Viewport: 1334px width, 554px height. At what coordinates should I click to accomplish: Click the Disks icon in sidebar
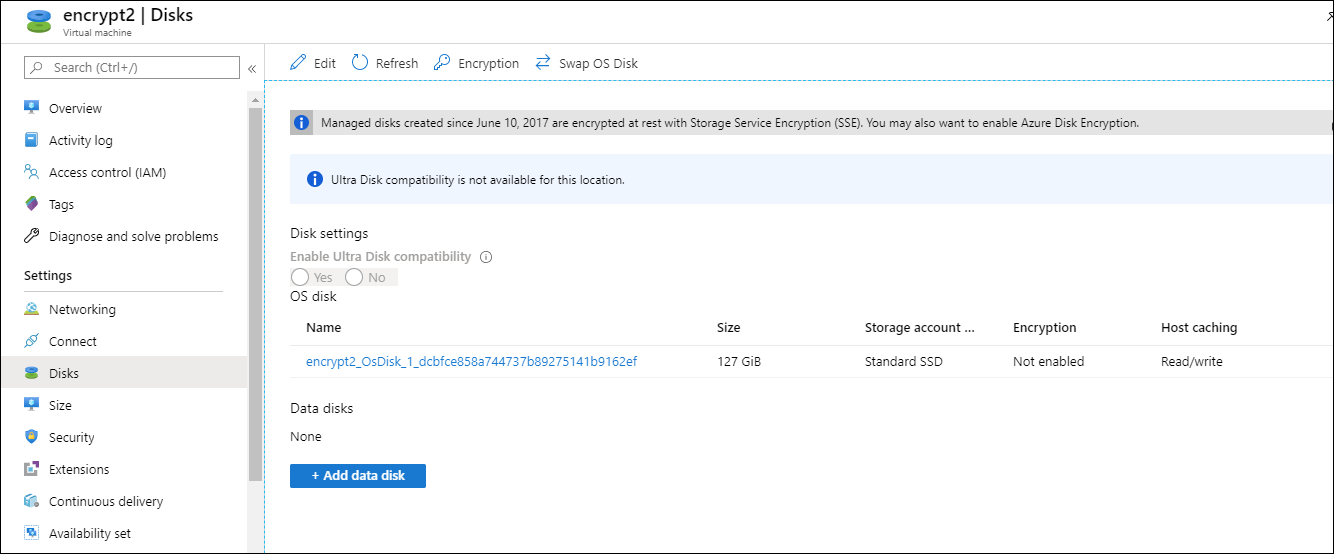[x=31, y=373]
